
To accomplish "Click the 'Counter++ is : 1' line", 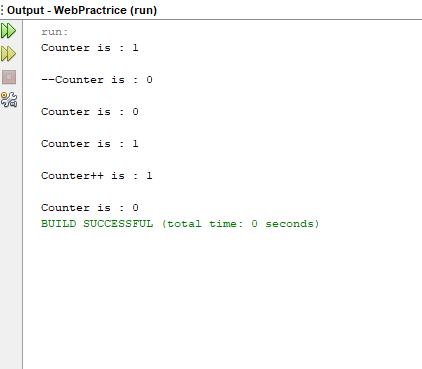I will tap(97, 176).
